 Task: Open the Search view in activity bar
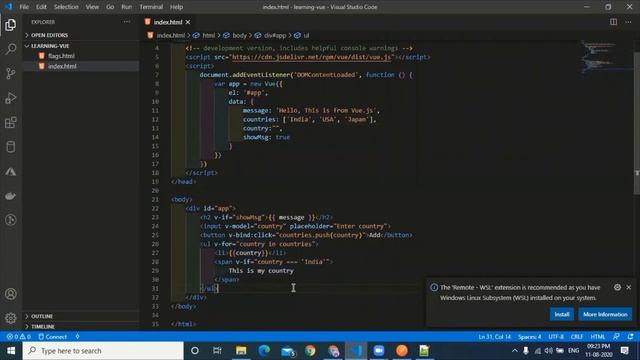pyautogui.click(x=11, y=49)
